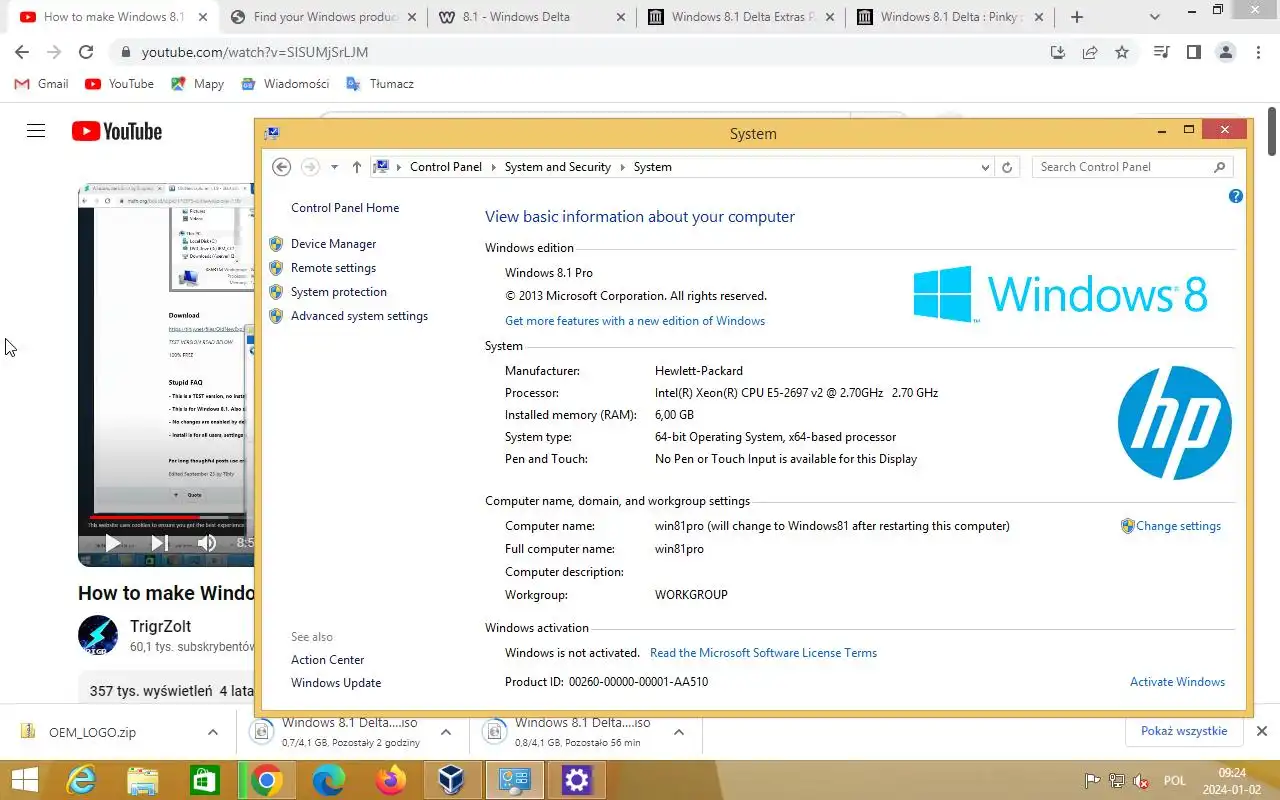Switch to 8.1 - Windows Delta tab
Screen dimensions: 1280x800
tap(531, 17)
